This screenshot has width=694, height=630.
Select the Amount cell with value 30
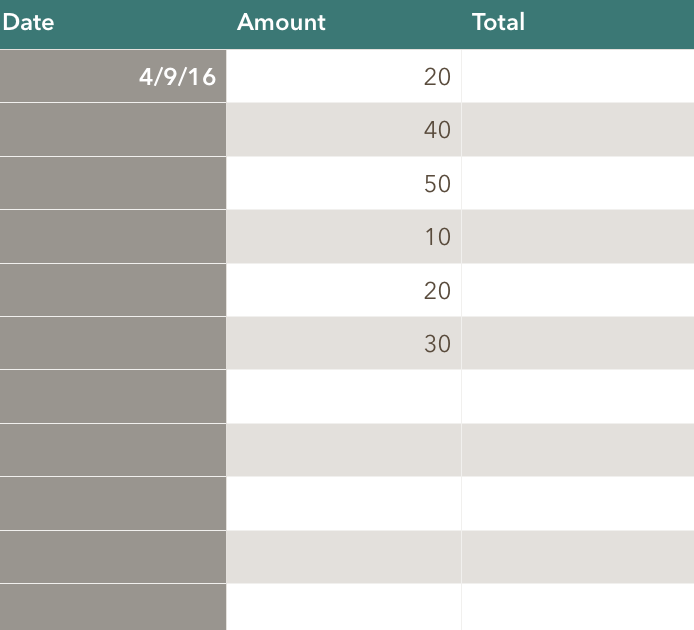coord(344,344)
